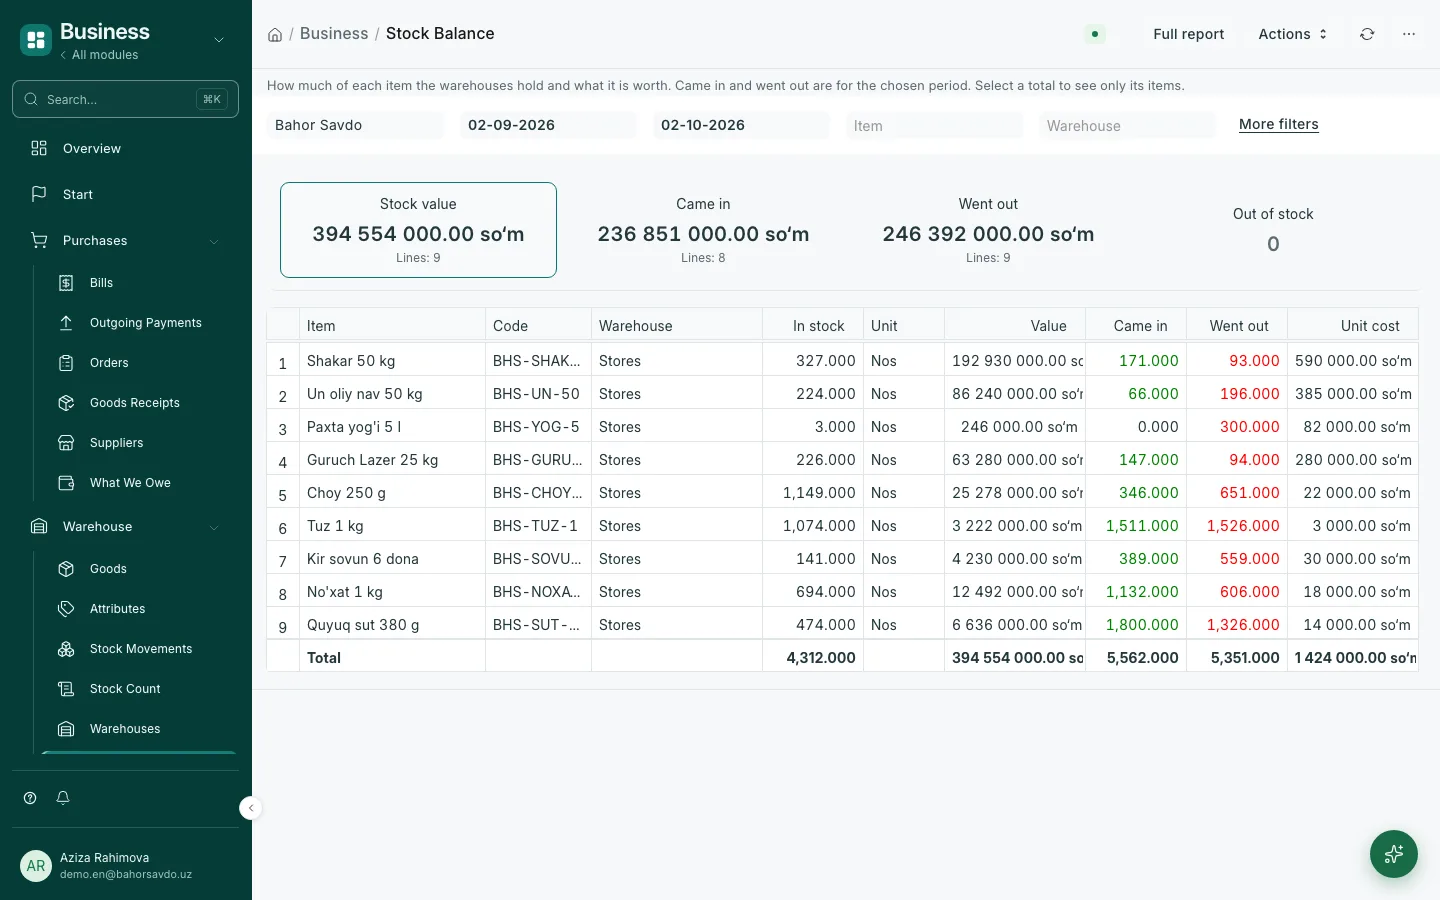Select the Out of stock summary card
The height and width of the screenshot is (900, 1440).
(x=1273, y=230)
